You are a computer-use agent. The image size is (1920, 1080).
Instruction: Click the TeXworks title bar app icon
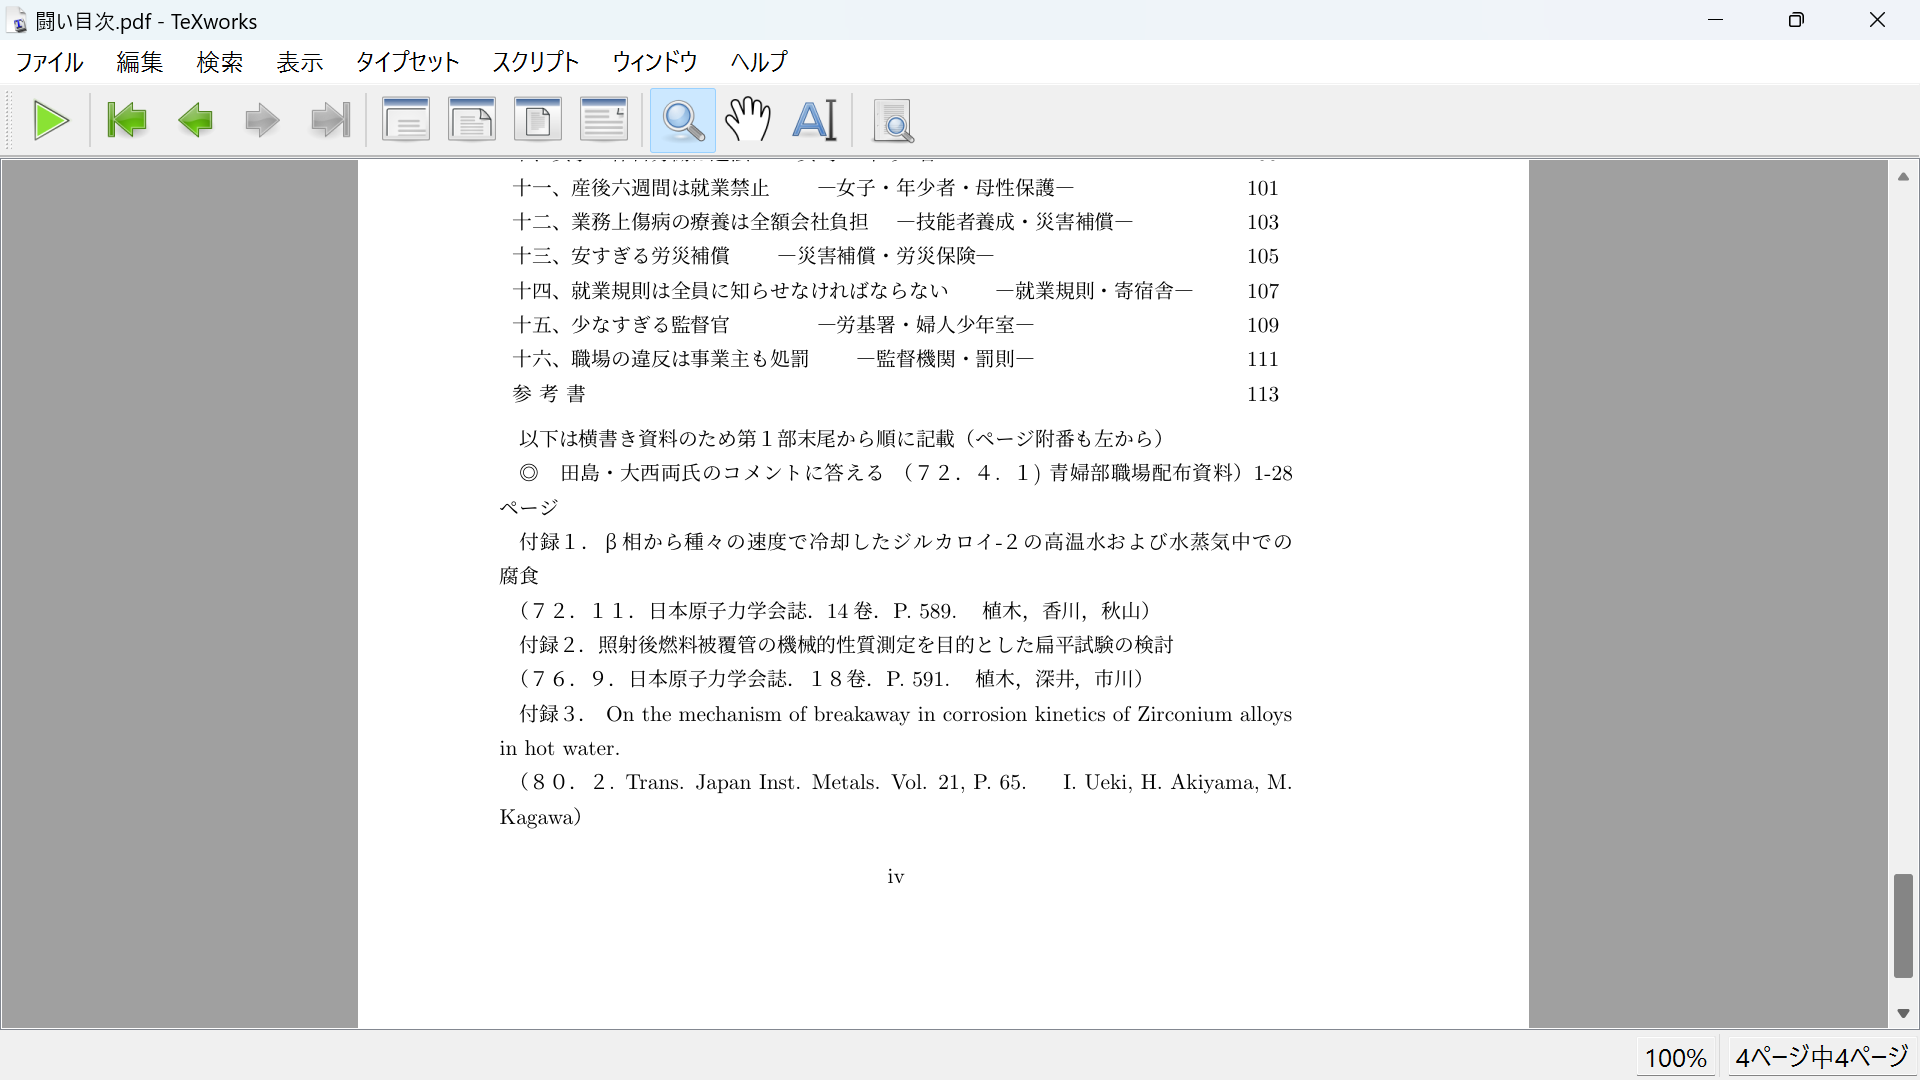coord(18,21)
